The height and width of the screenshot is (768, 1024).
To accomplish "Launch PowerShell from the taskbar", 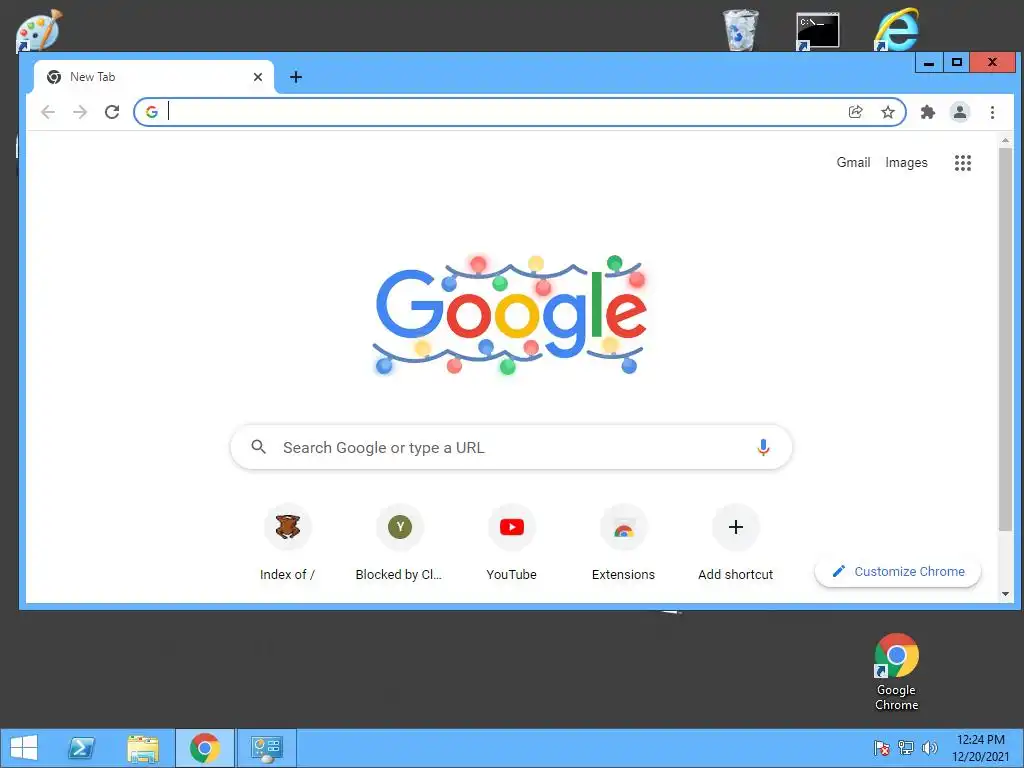I will (x=82, y=748).
